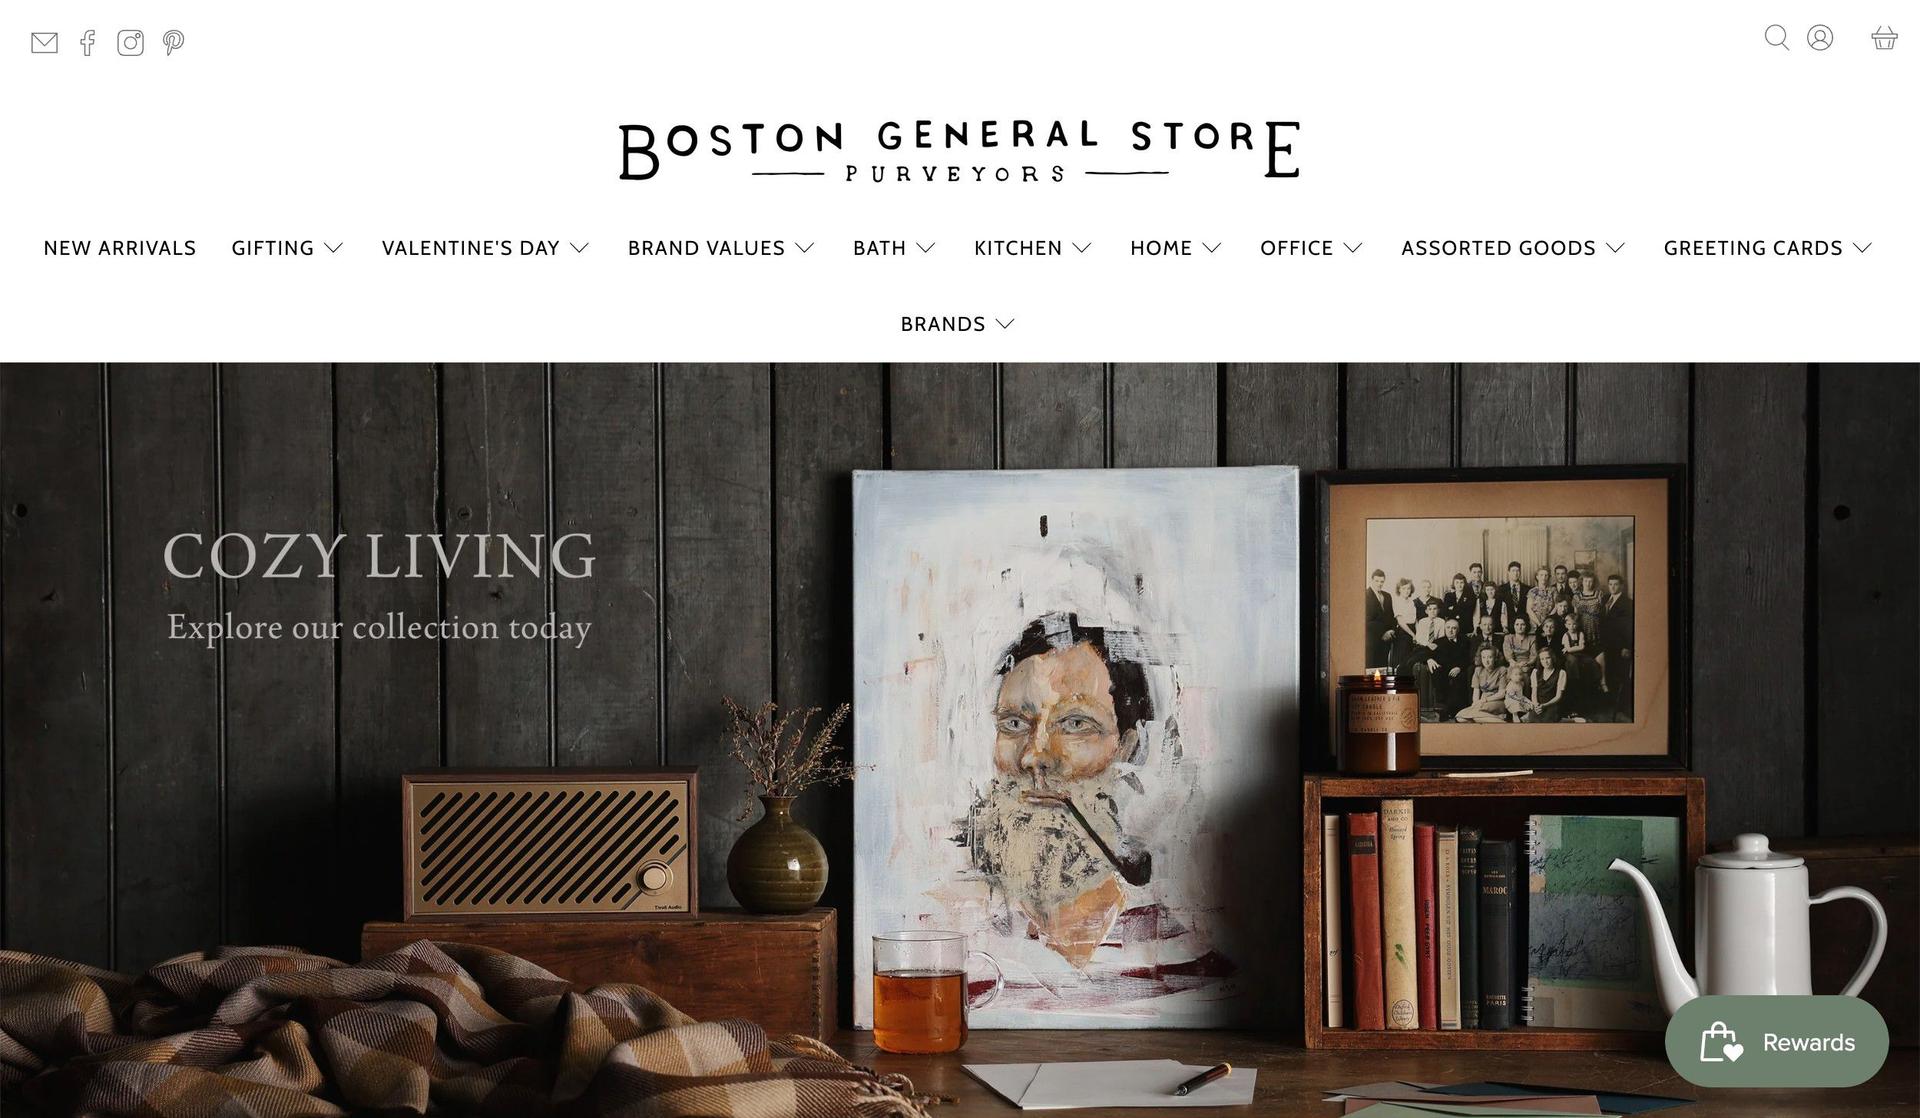Open the Rewards bag-heart button

pyautogui.click(x=1776, y=1042)
